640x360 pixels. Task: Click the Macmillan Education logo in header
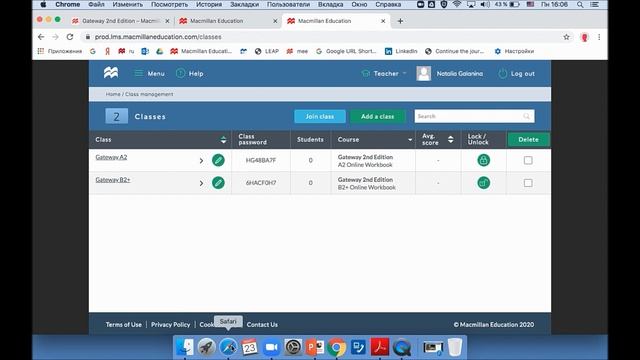coord(111,73)
